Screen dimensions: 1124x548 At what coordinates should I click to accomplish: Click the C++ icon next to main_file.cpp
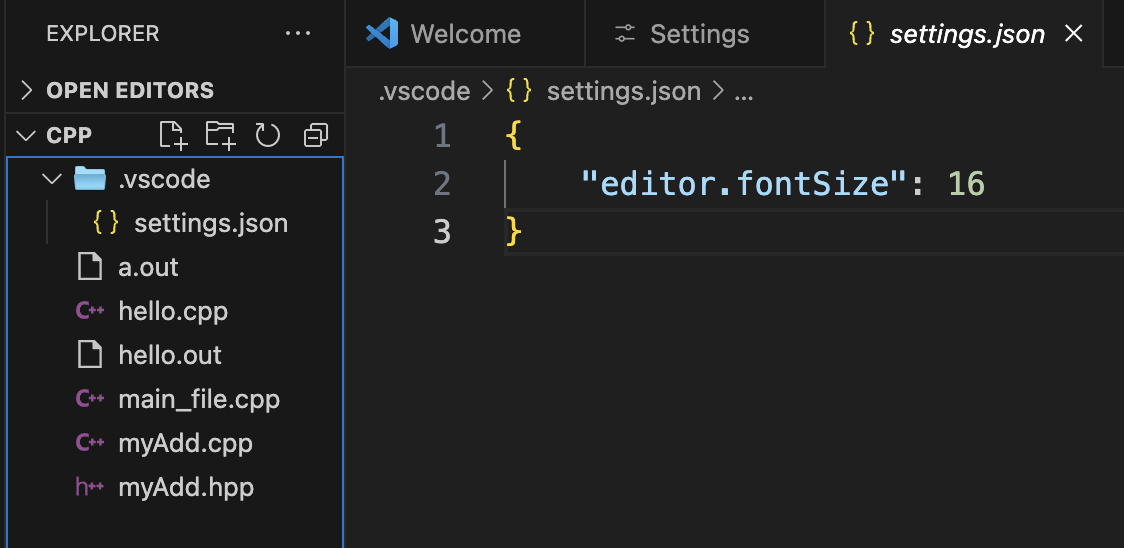pyautogui.click(x=90, y=400)
